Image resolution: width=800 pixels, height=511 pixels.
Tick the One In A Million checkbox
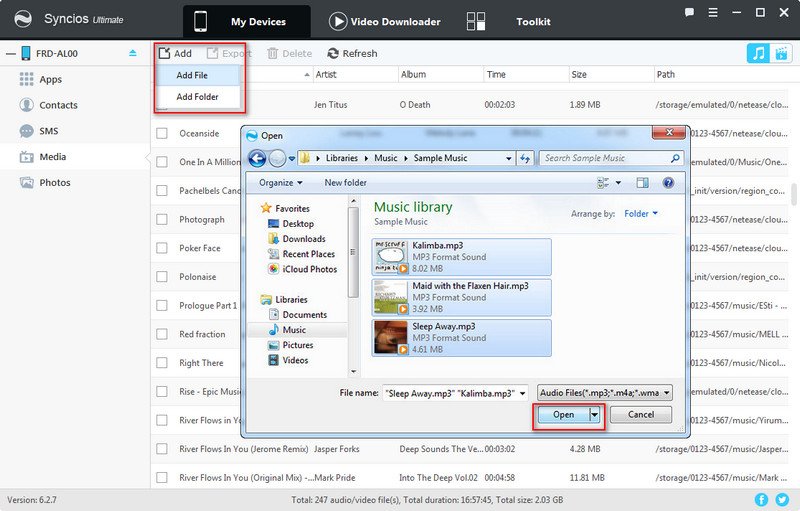point(162,162)
